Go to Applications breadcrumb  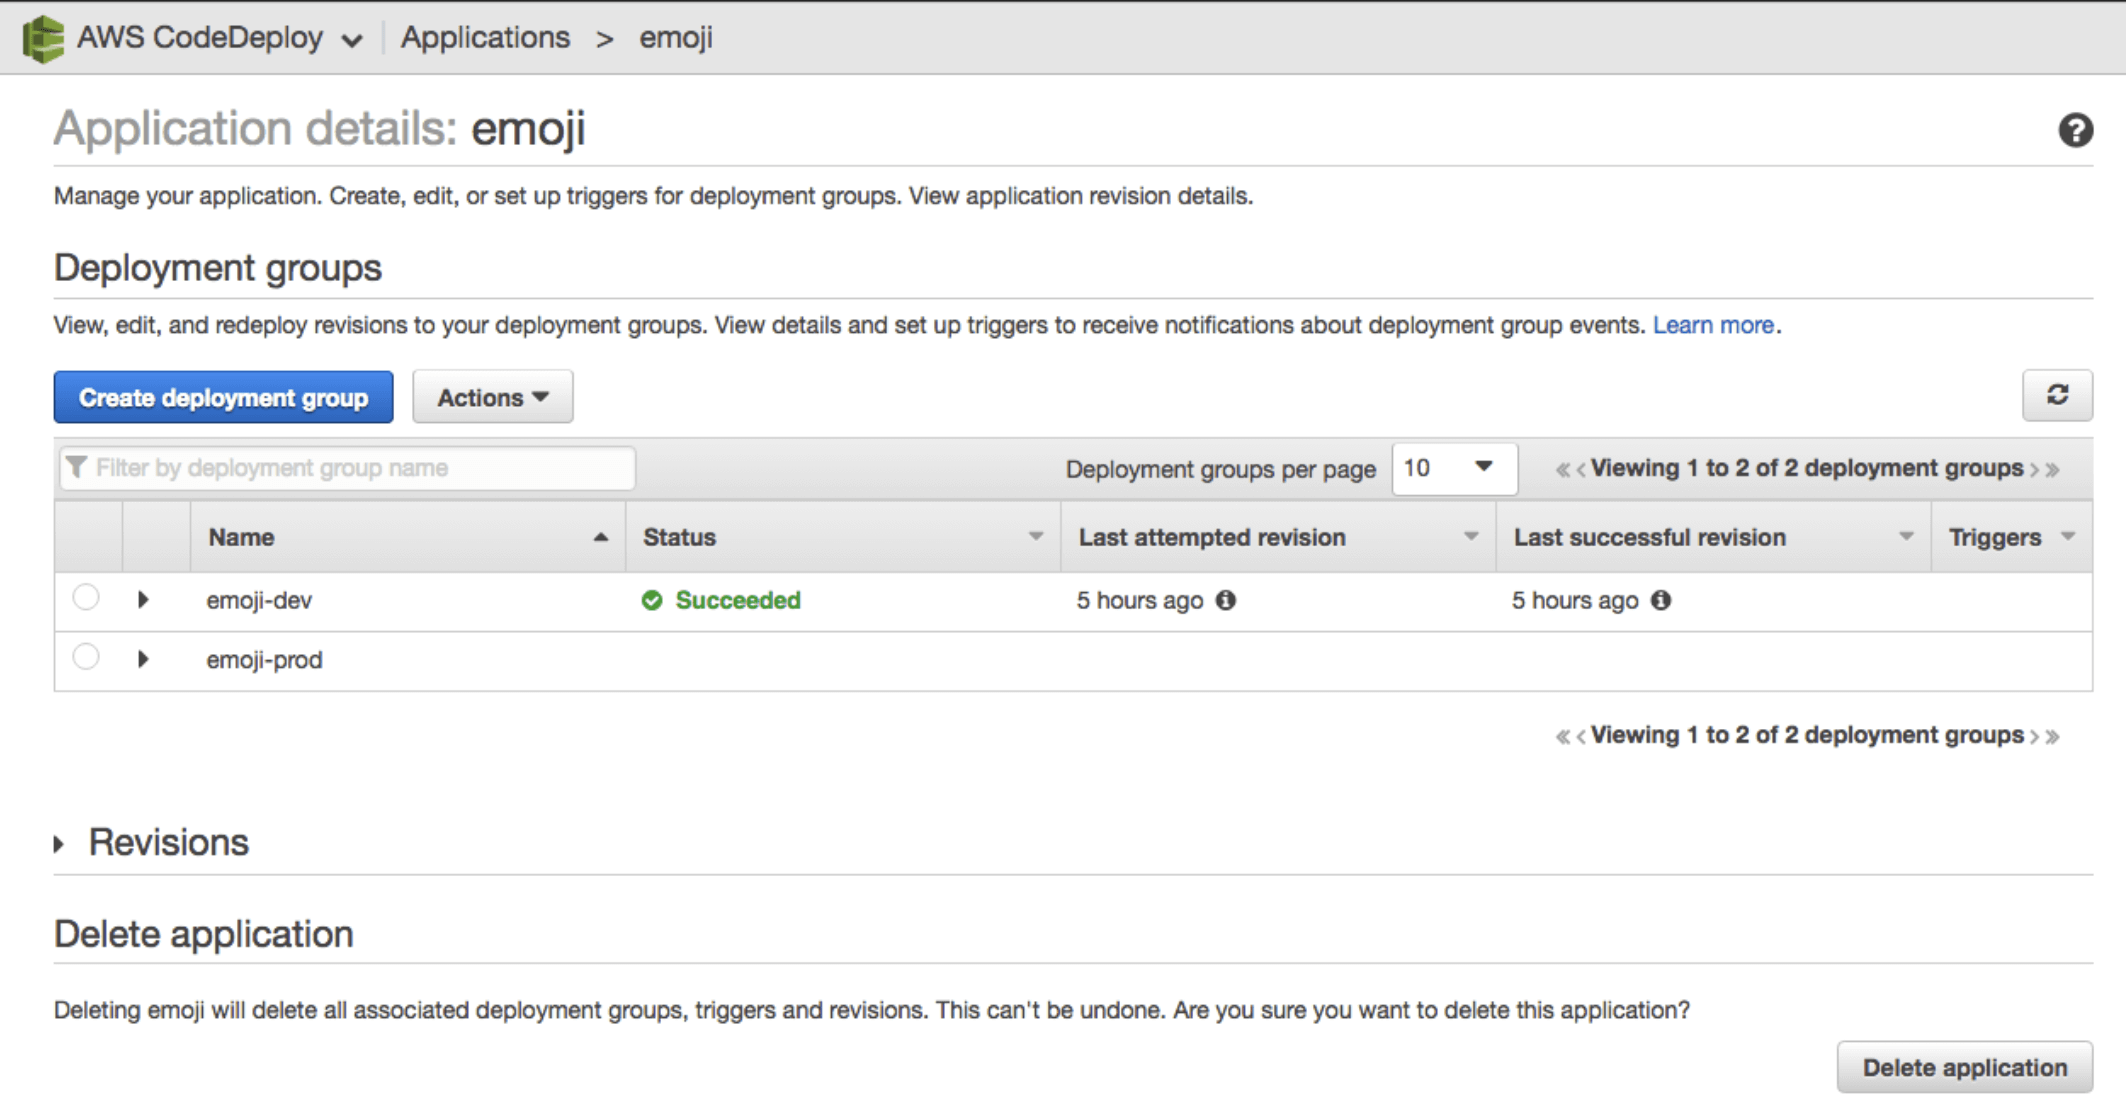point(485,38)
